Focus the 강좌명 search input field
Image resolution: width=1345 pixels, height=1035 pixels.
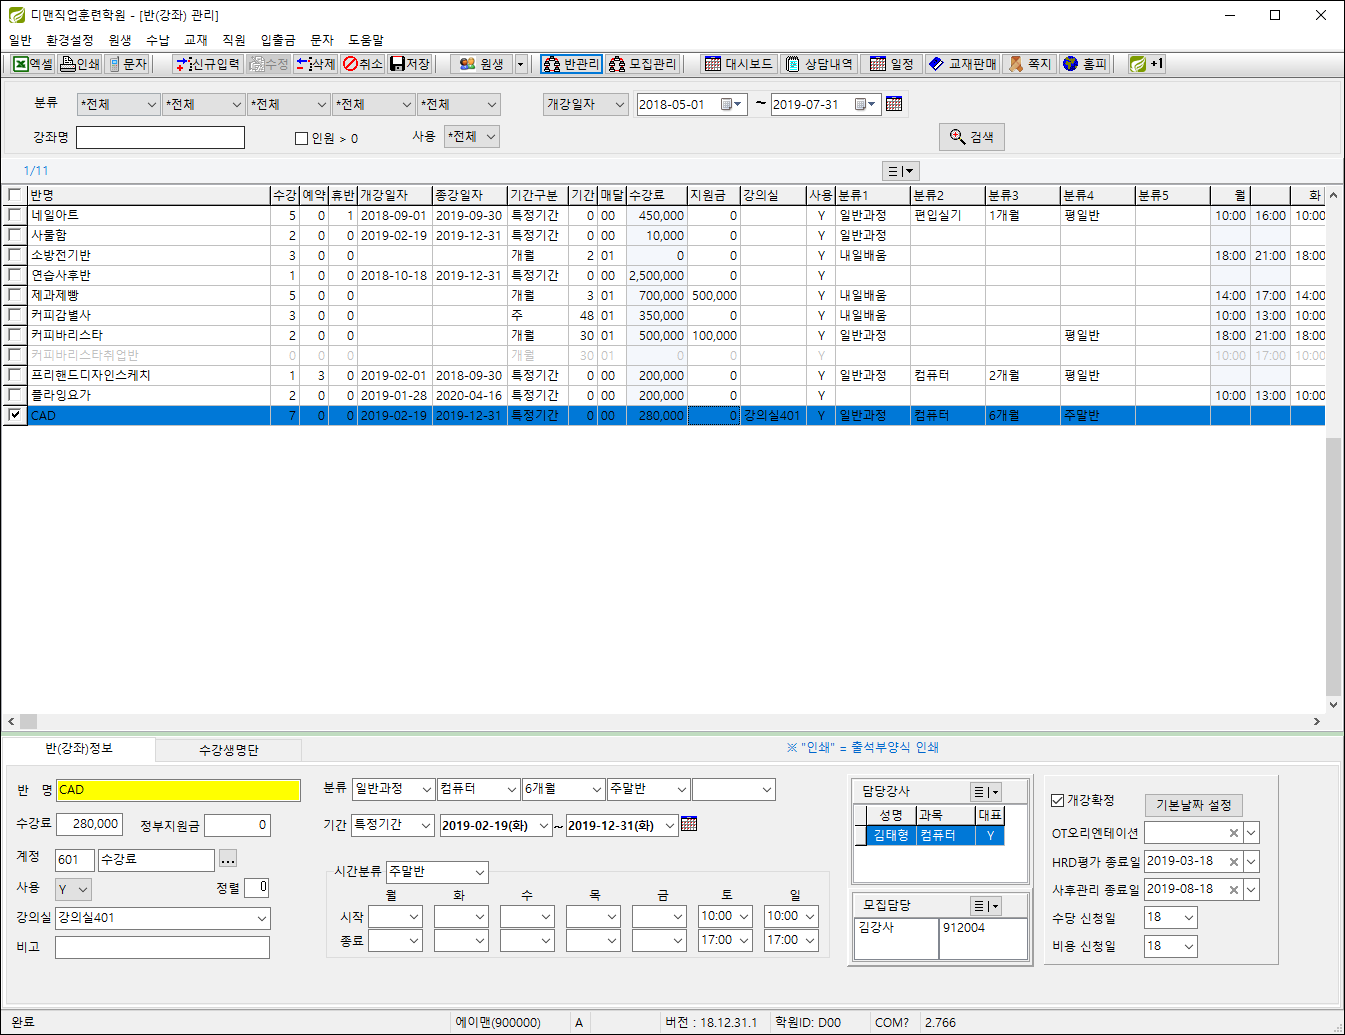pos(160,137)
